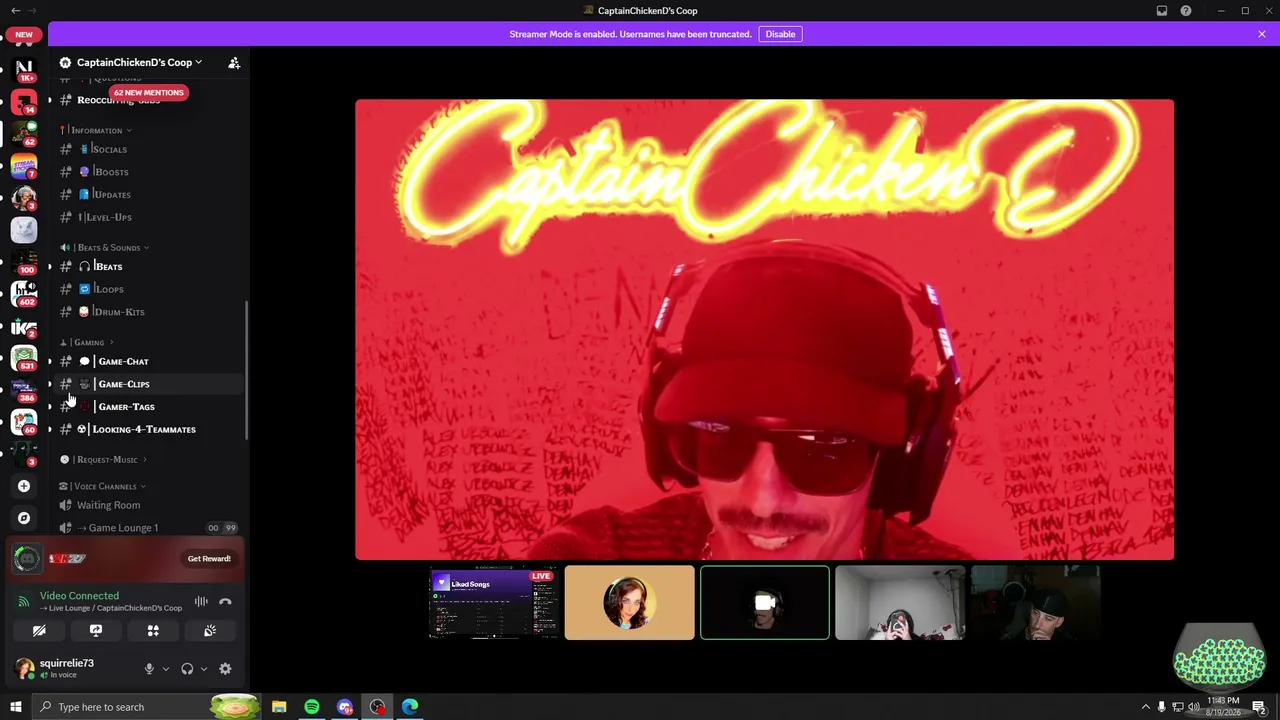Screen dimensions: 1280x720
Task: Open the Beats channel
Action: 148,266
